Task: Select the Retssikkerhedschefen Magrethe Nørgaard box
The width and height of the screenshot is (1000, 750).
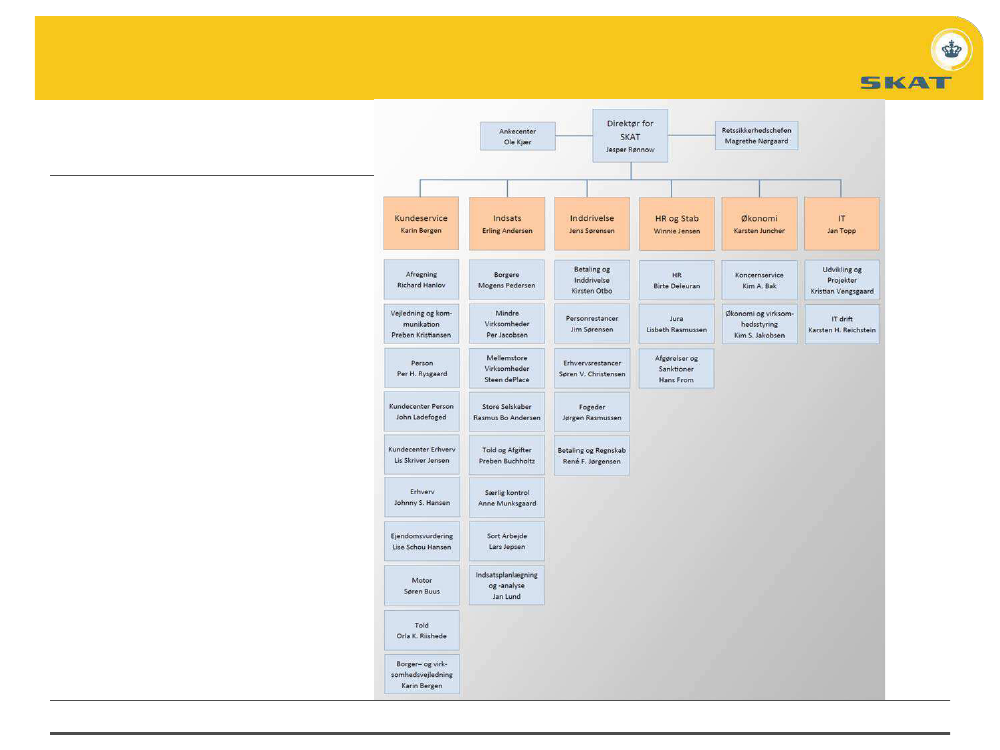Action: [x=756, y=136]
